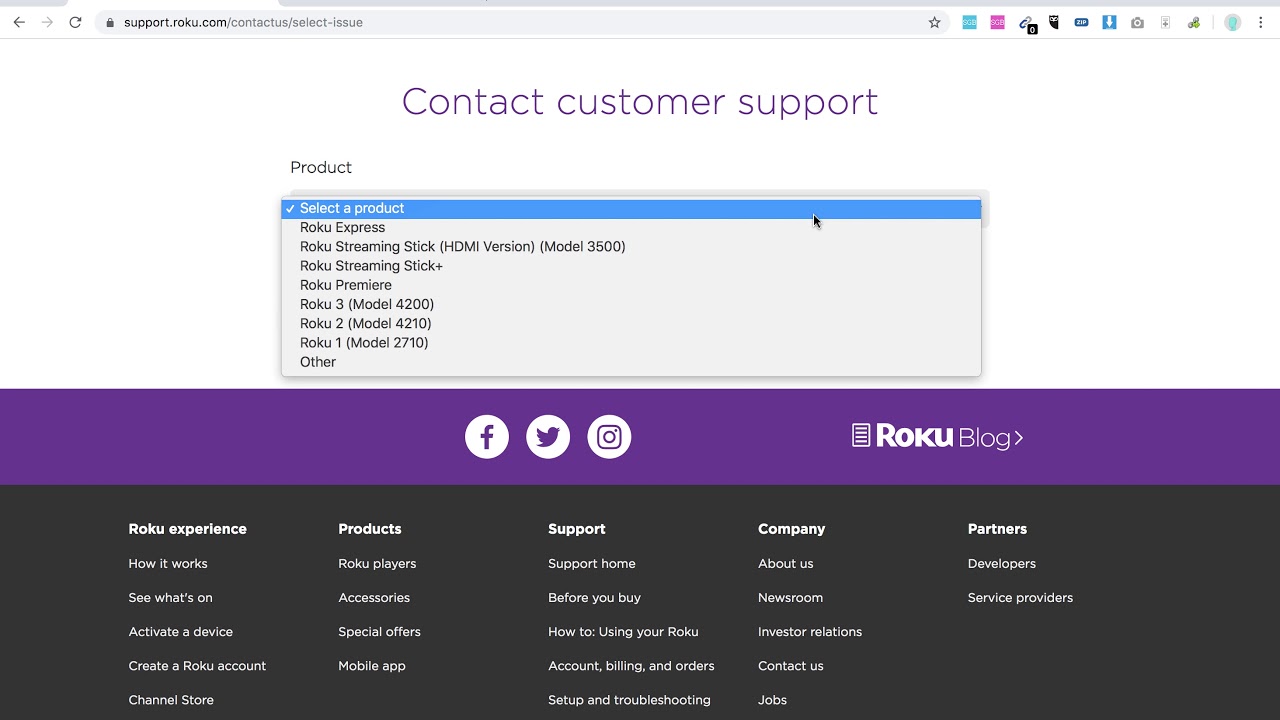This screenshot has width=1280, height=720.
Task: Select Roku Express from product list
Action: click(631, 227)
